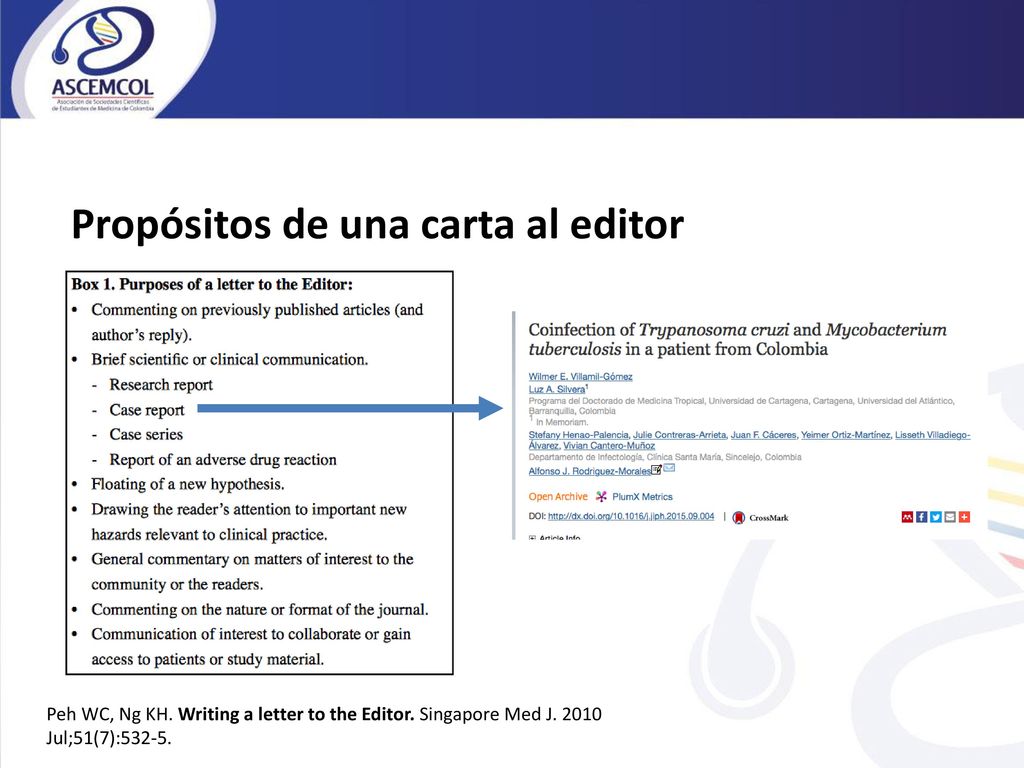Click the CrossMark text label
The height and width of the screenshot is (768, 1024).
pos(769,518)
